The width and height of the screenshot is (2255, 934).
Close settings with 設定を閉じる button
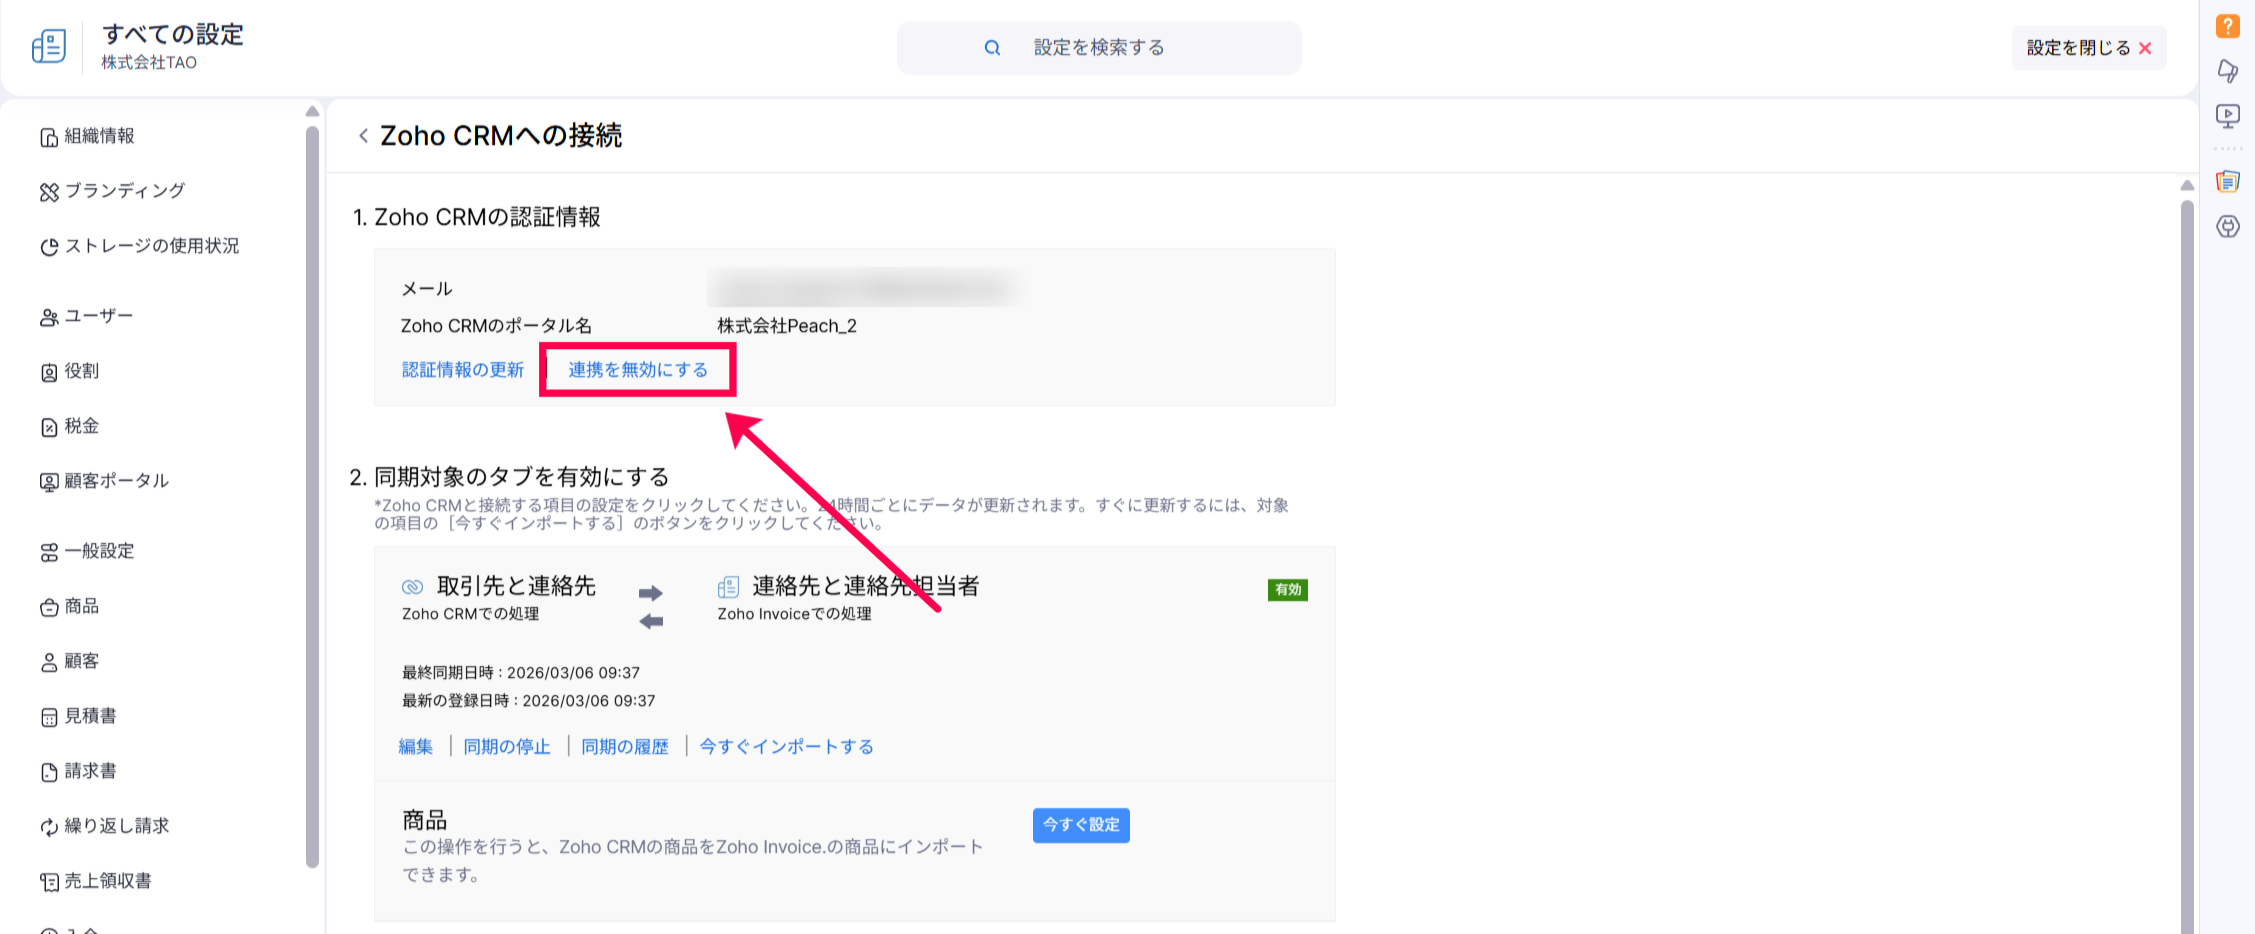point(2088,48)
